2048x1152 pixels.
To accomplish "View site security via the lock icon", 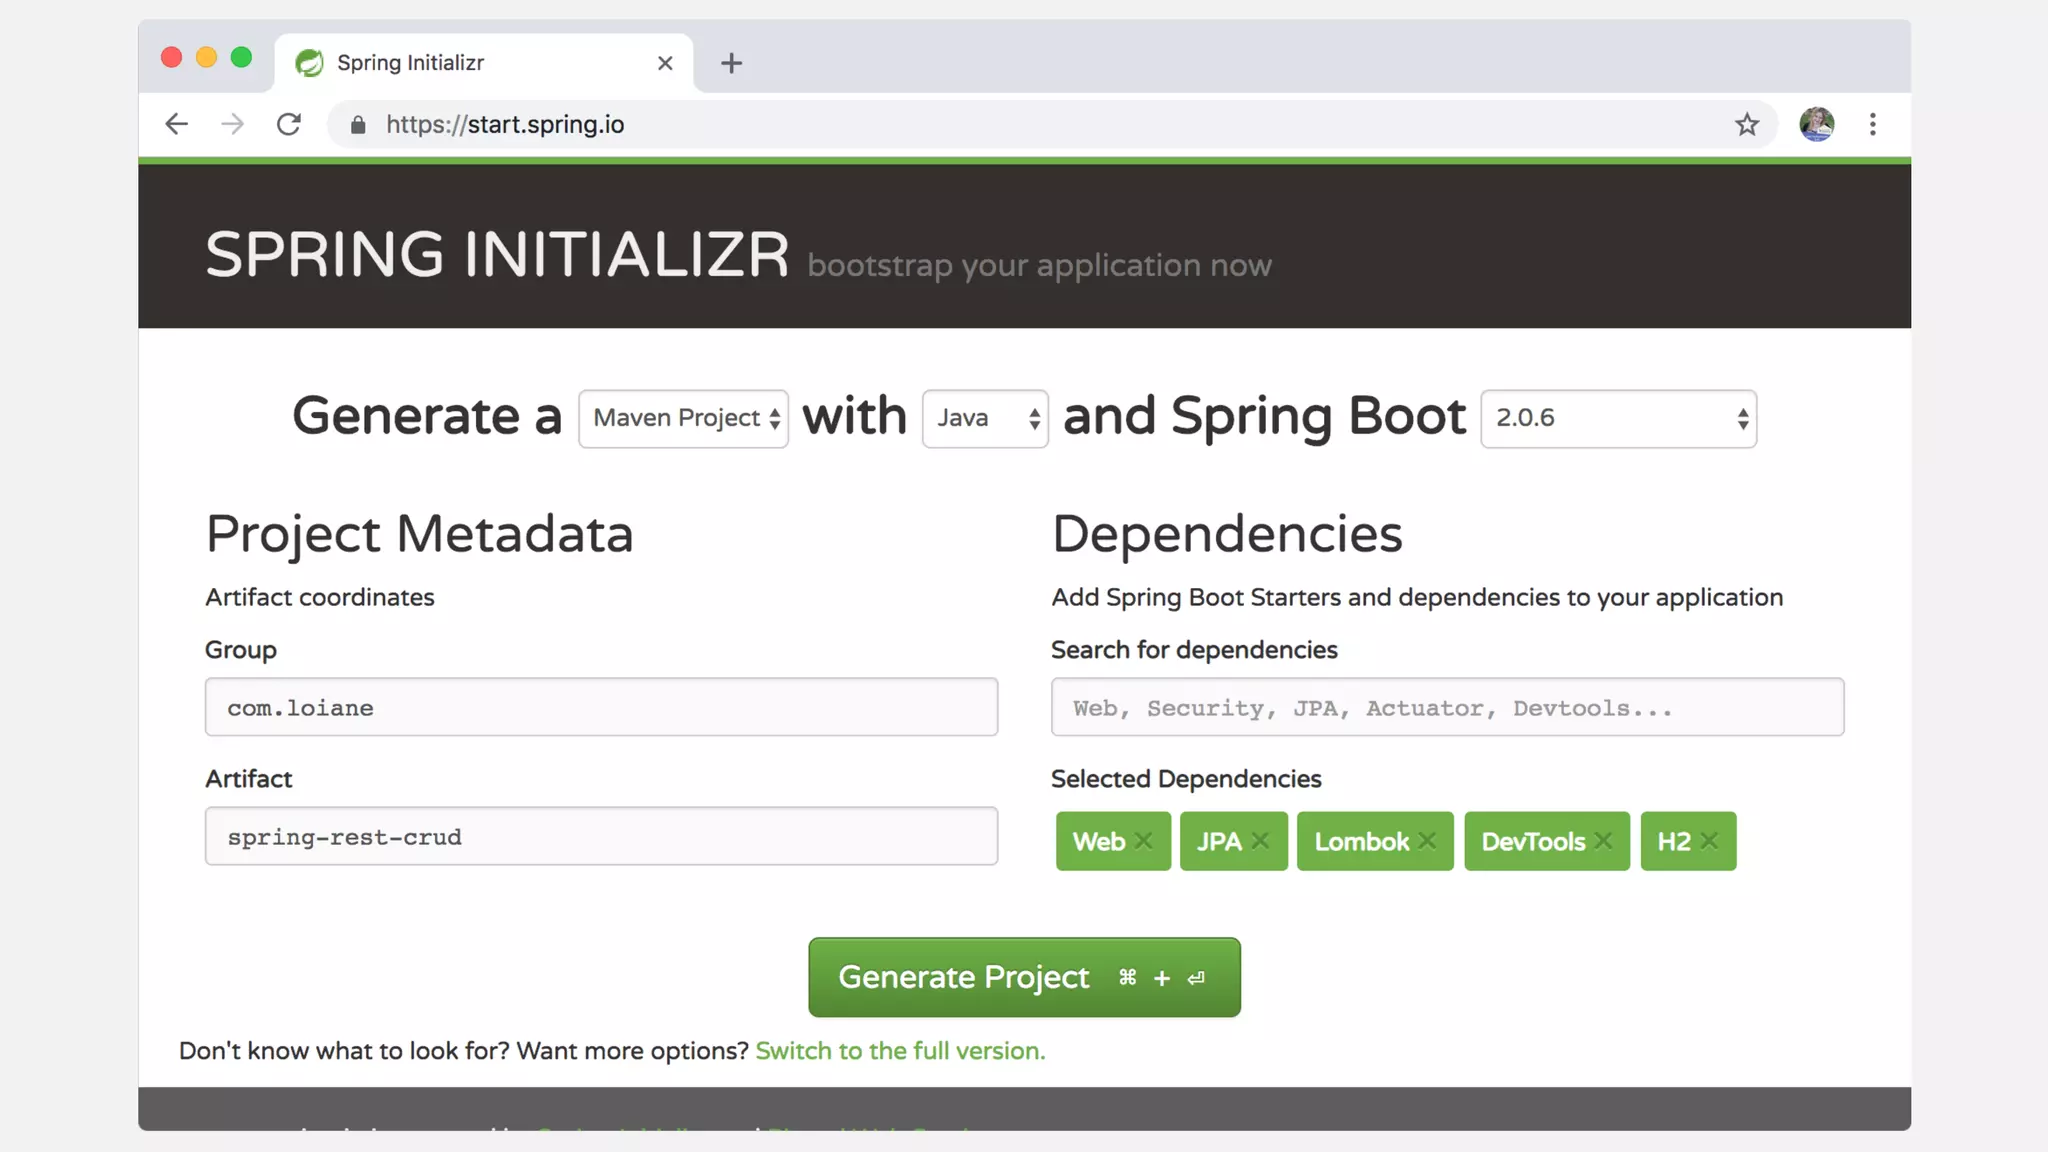I will point(358,124).
